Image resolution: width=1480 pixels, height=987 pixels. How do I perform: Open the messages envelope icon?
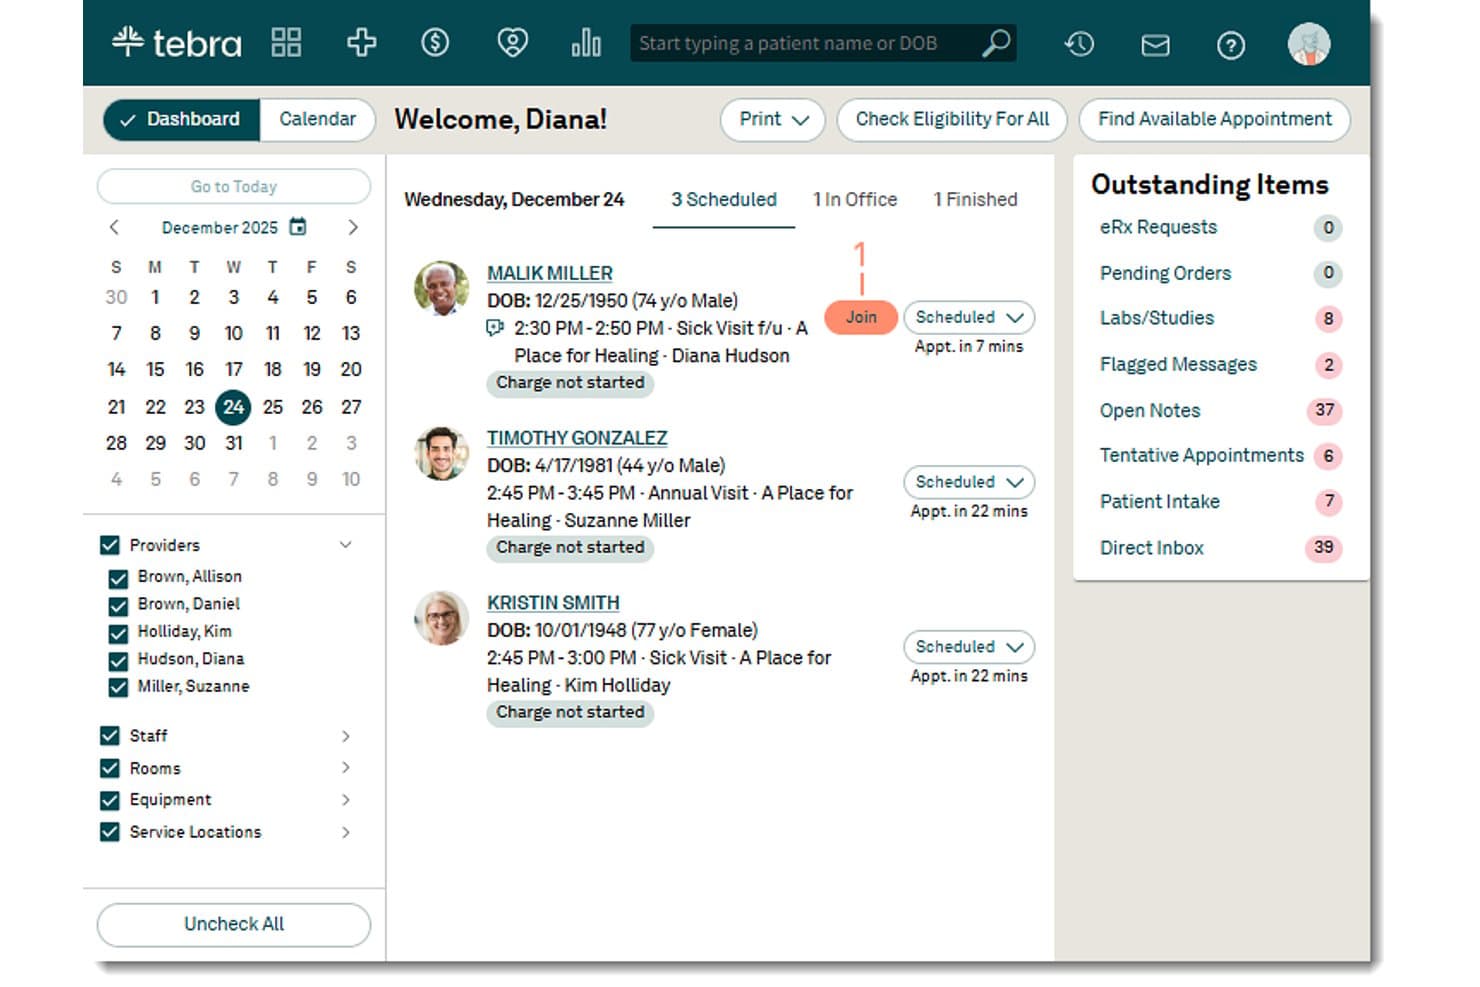[x=1155, y=45]
